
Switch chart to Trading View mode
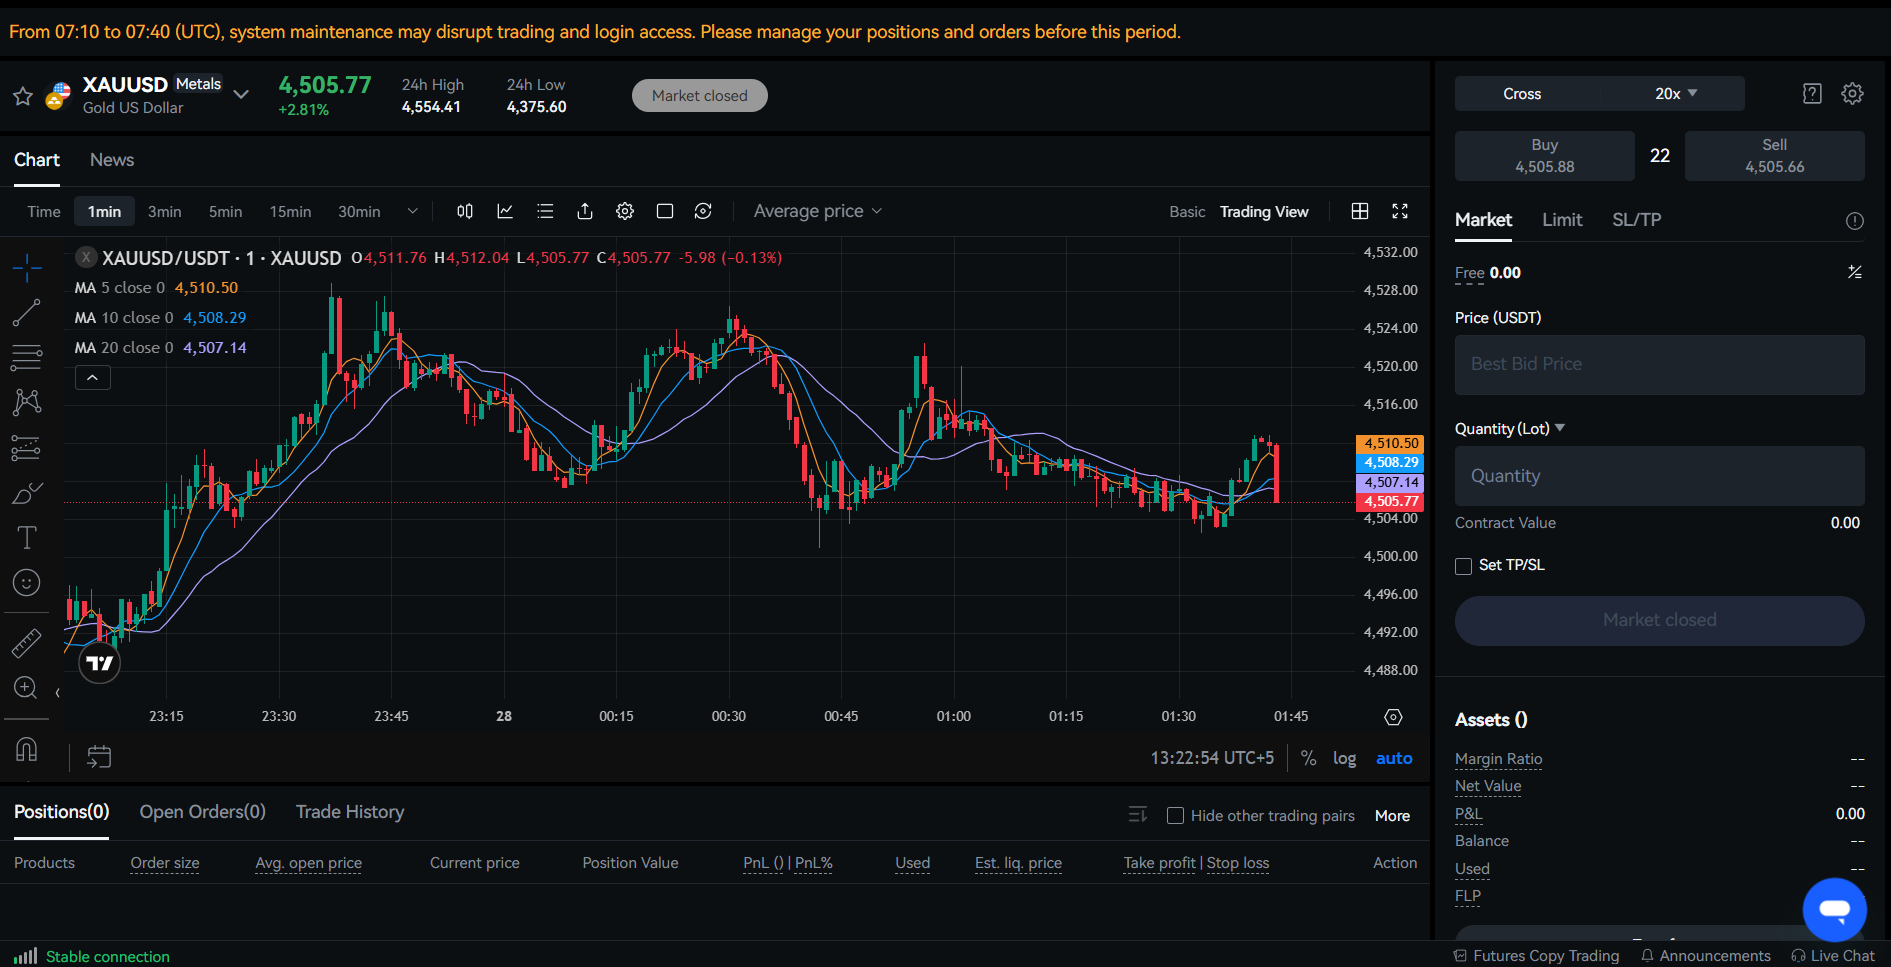(1264, 212)
